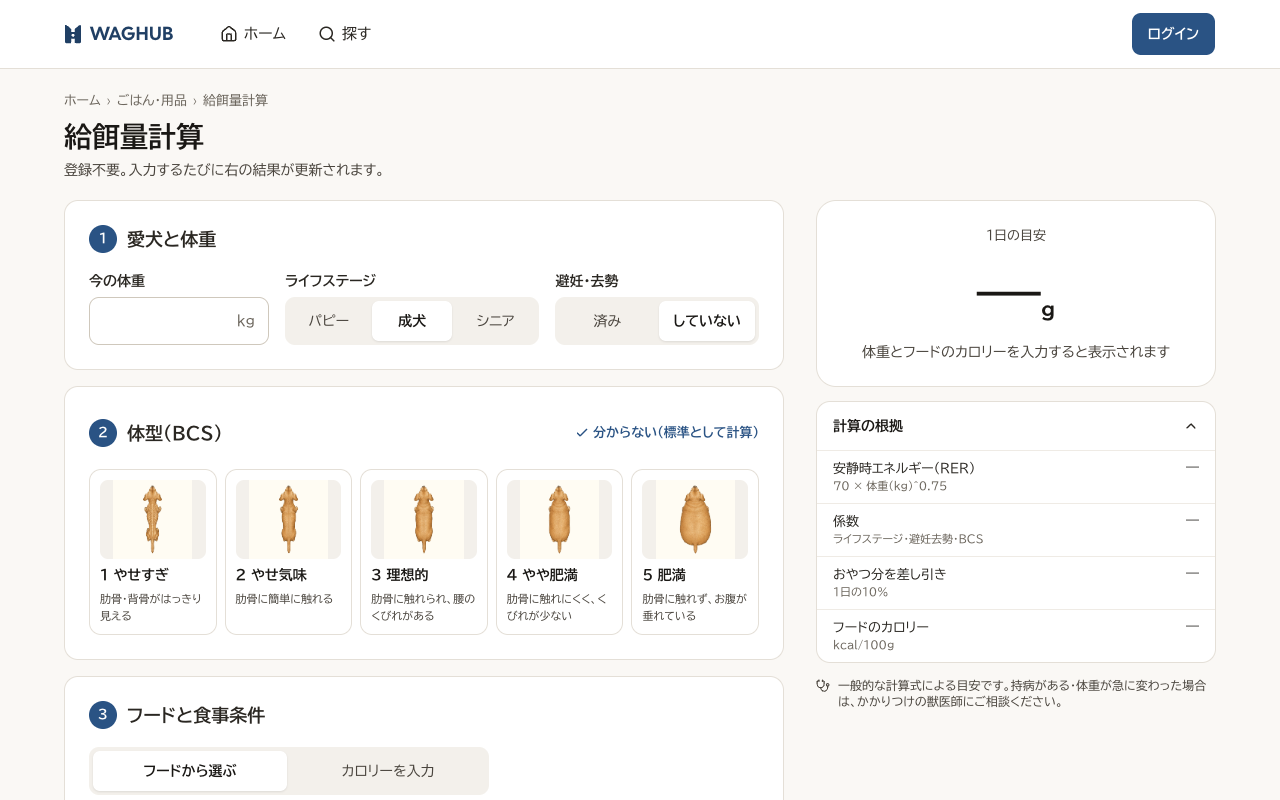Select BCS card 4 やや肥満
This screenshot has width=1280, height=800.
point(559,552)
